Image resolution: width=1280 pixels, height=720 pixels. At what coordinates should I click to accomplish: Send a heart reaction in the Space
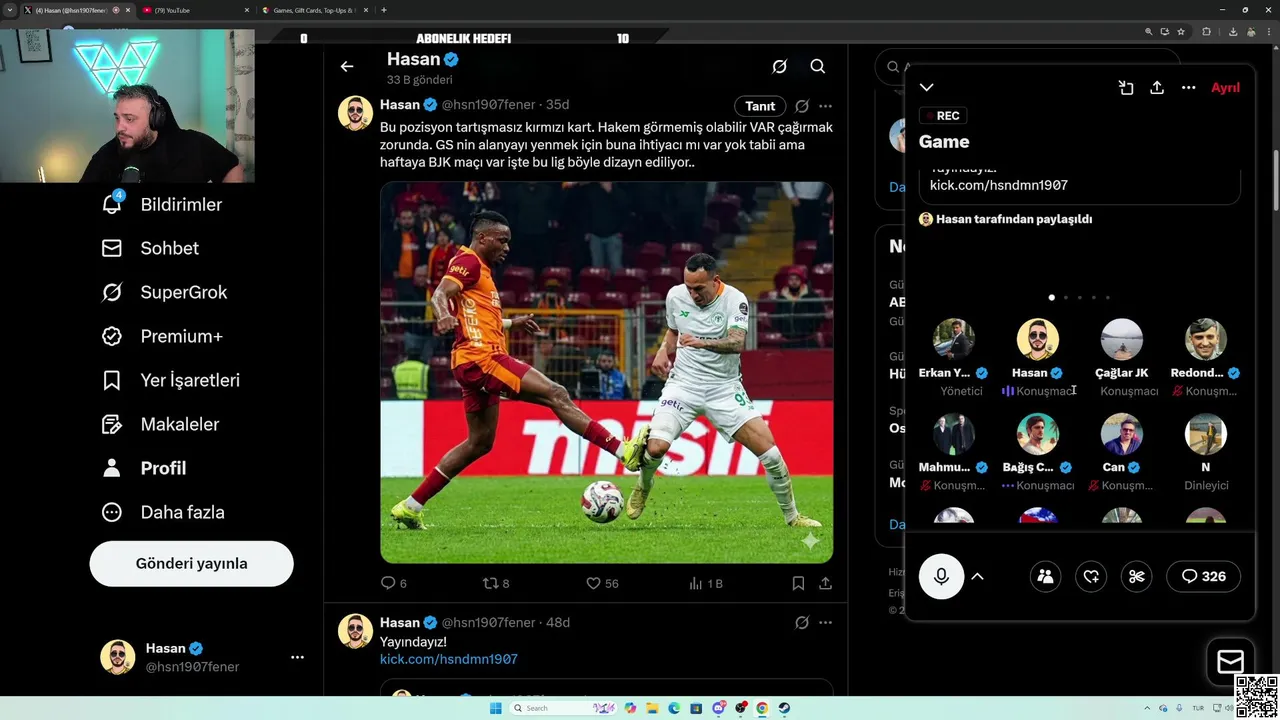[1091, 576]
